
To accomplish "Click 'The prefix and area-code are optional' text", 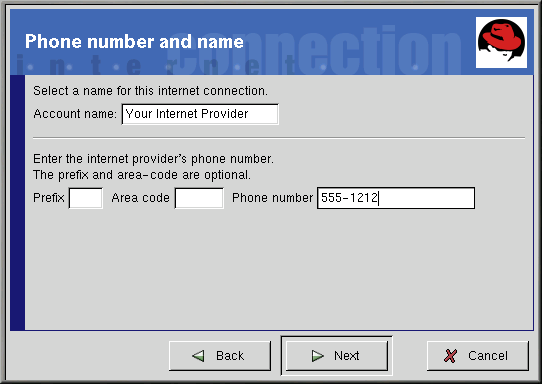I will coord(142,175).
